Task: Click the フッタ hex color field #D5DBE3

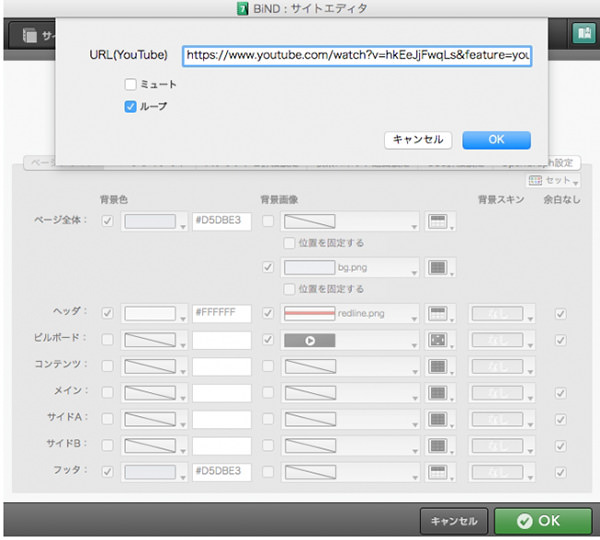Action: 221,470
